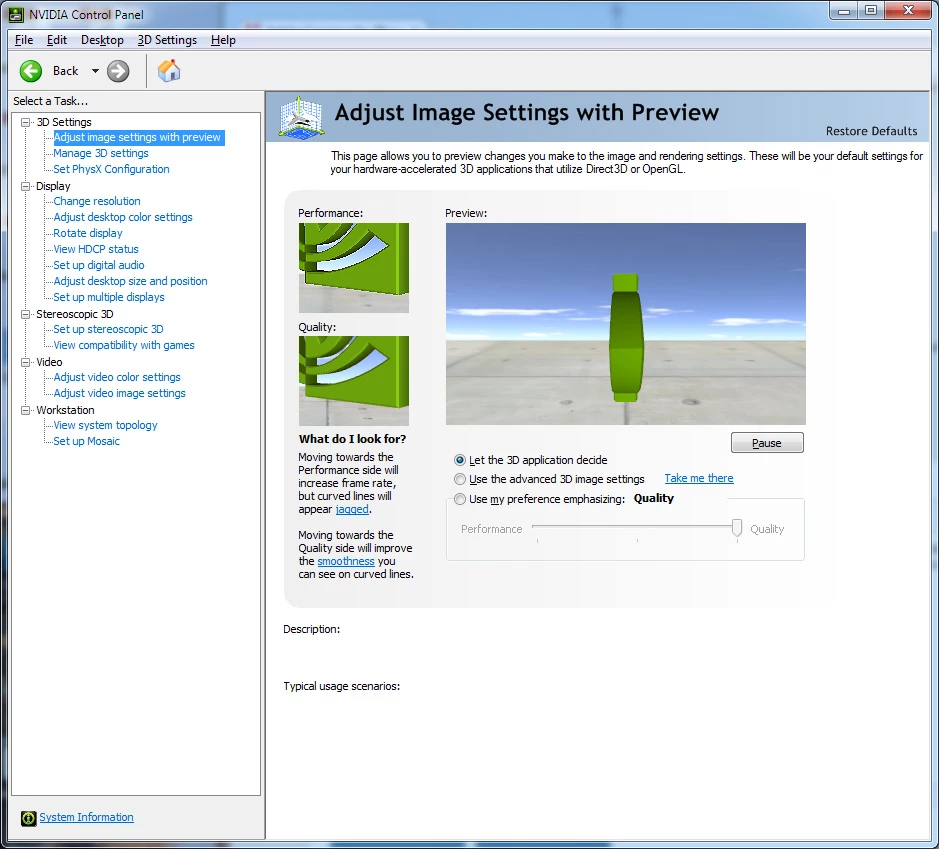Click the NVIDIA Control Panel title bar icon
939x849 pixels.
(16, 14)
